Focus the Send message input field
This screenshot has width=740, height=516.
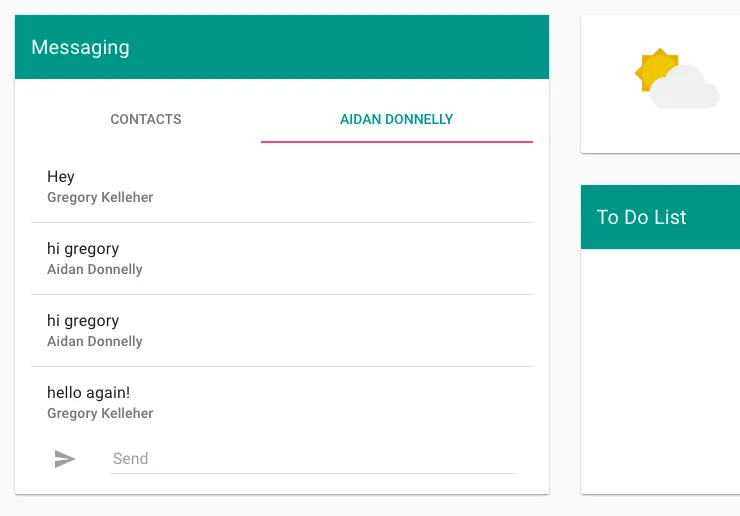314,459
